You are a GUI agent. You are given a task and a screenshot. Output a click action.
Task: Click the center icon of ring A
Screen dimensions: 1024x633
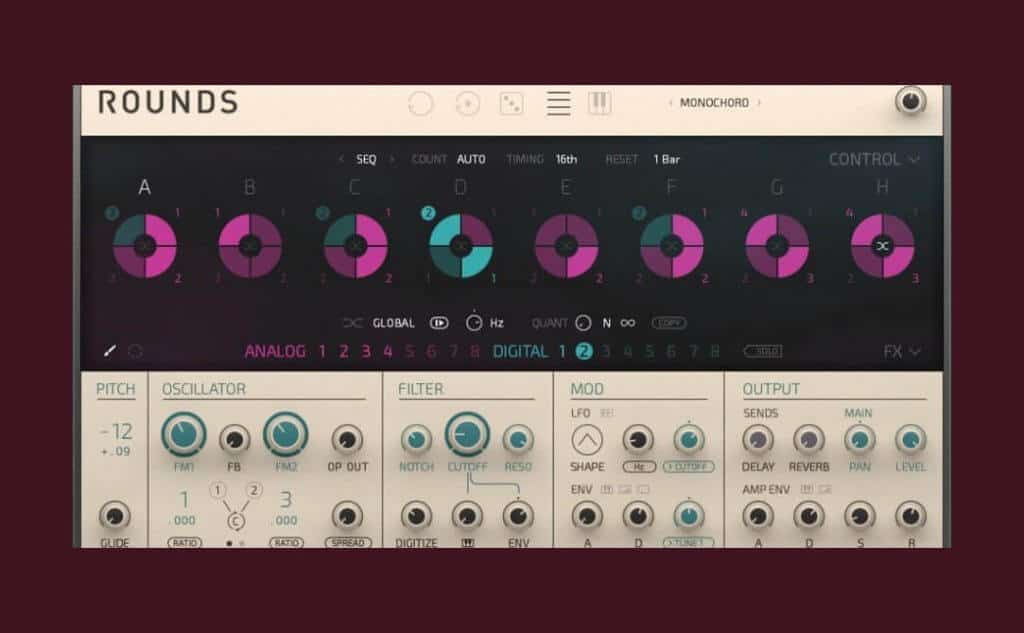coord(144,246)
